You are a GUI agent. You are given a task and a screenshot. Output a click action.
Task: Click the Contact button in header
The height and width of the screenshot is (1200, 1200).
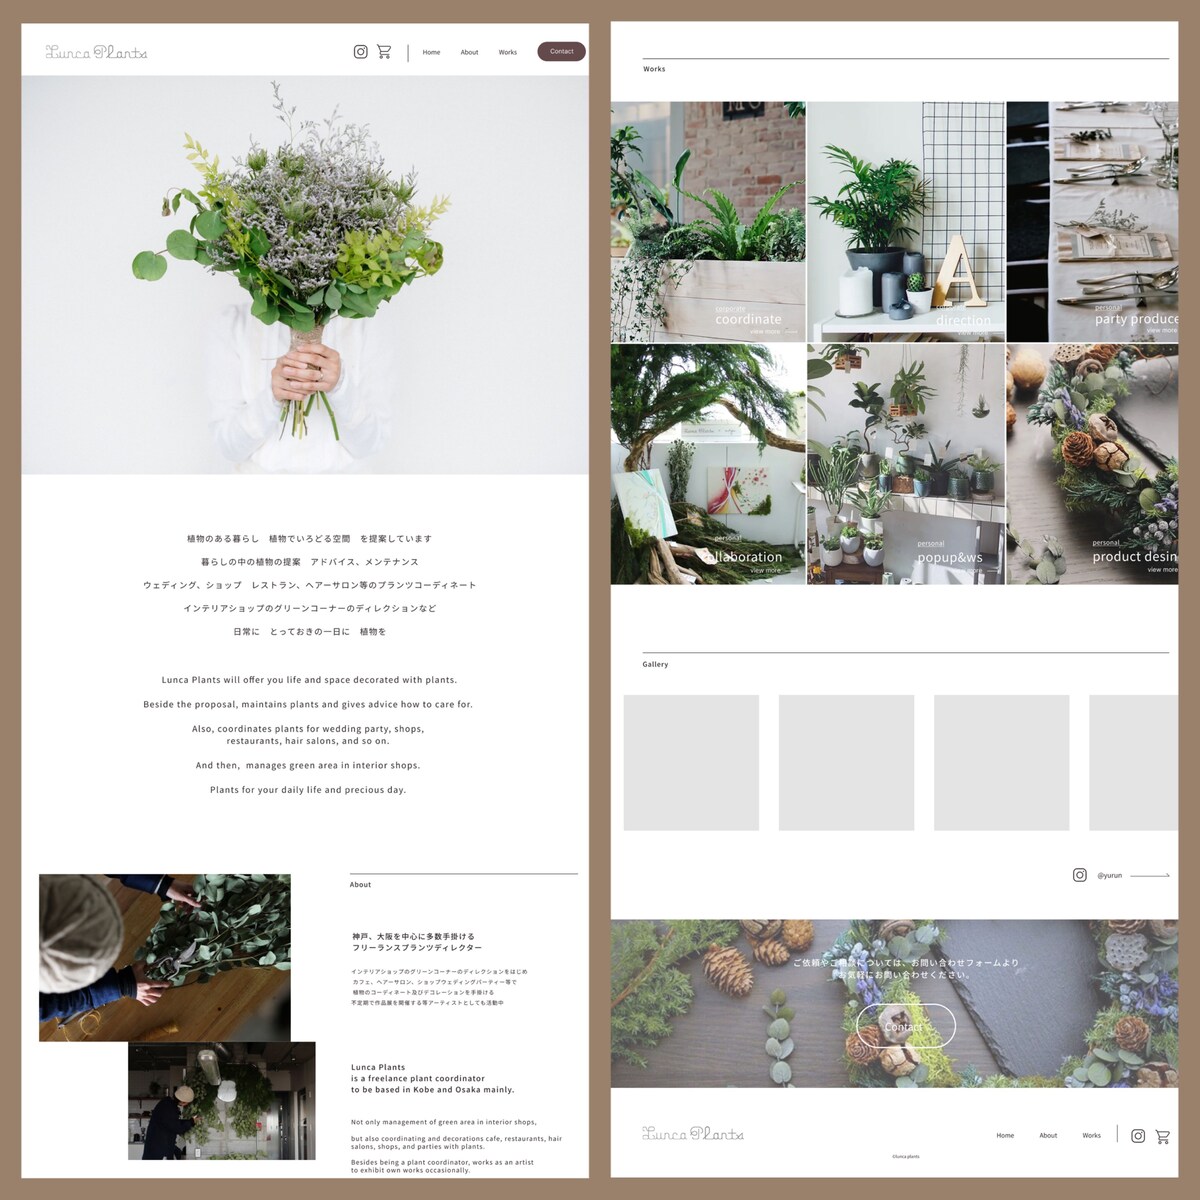(562, 51)
